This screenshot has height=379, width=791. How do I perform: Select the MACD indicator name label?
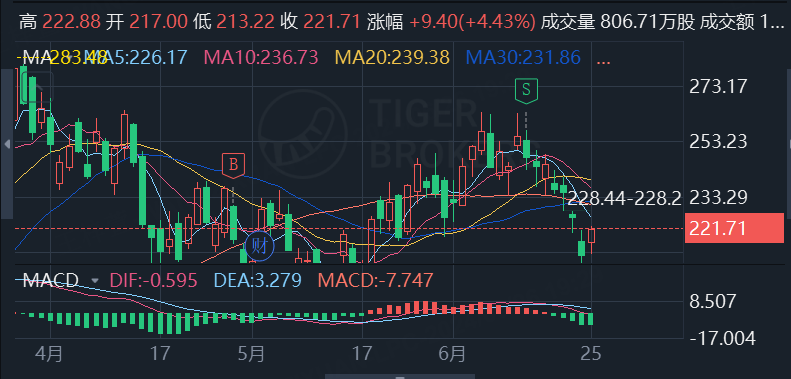tap(51, 280)
